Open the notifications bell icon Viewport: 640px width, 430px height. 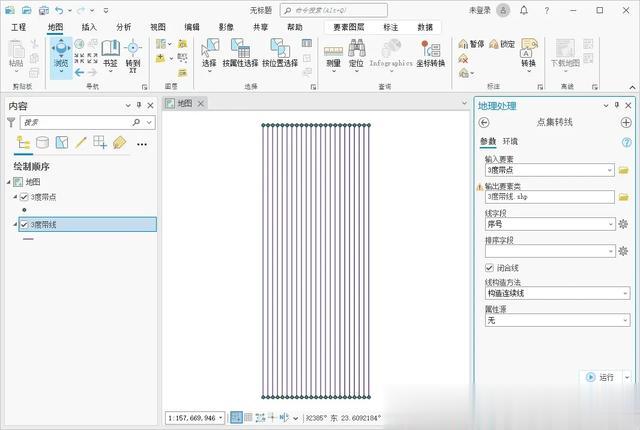pos(524,11)
